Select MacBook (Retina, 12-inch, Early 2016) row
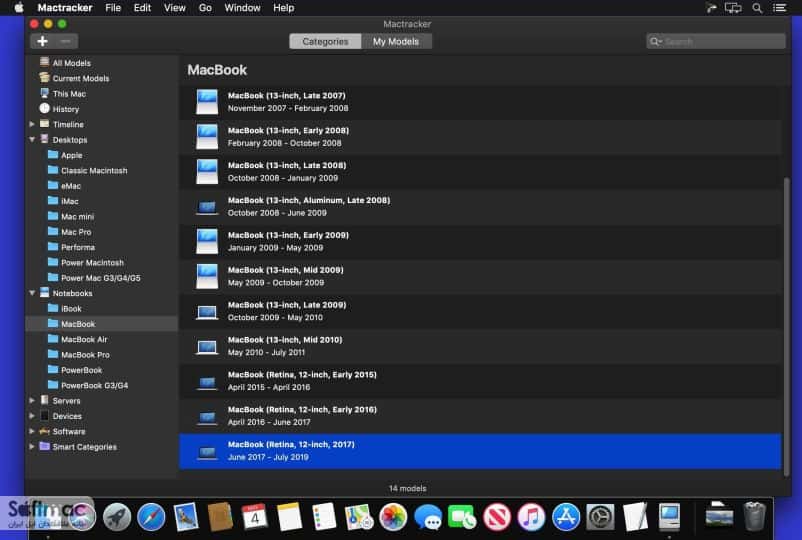The height and width of the screenshot is (540, 802). click(480, 416)
